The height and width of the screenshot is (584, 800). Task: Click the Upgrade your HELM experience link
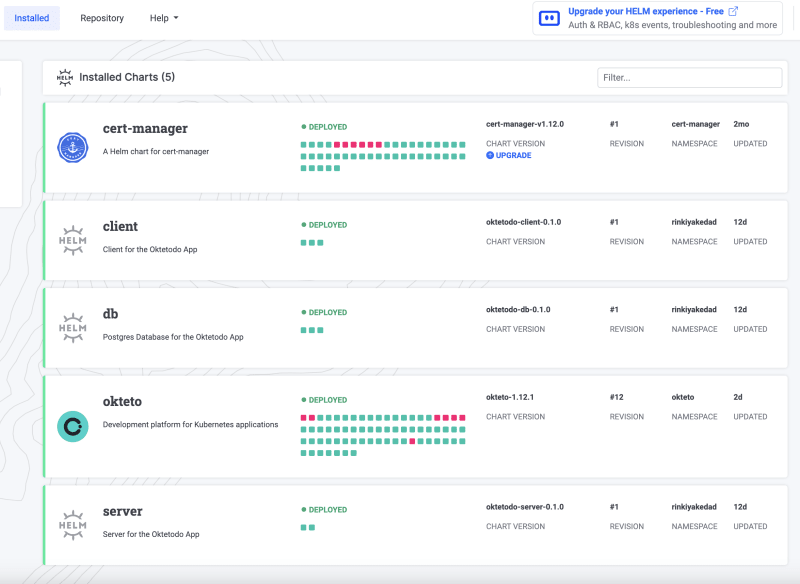(x=645, y=11)
